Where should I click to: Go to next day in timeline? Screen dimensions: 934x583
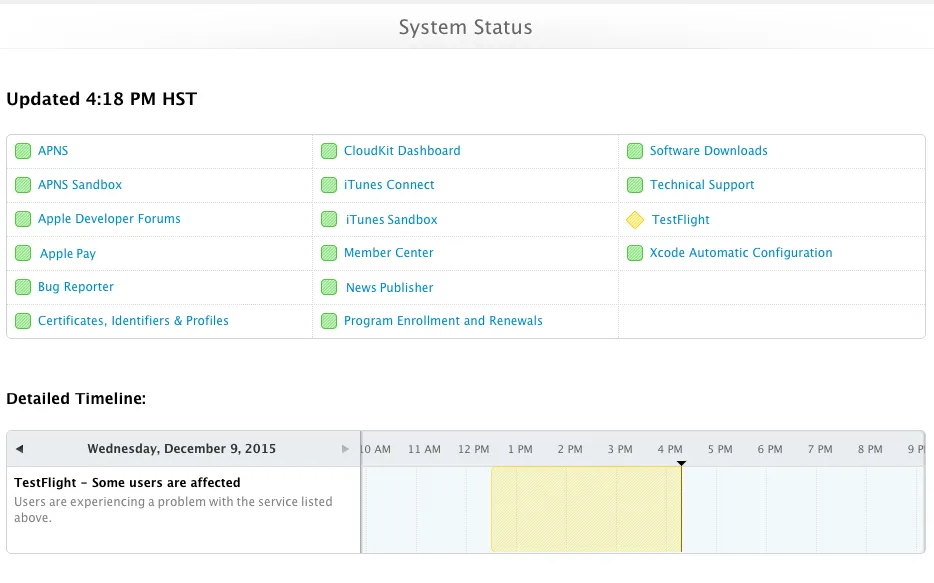click(x=346, y=449)
